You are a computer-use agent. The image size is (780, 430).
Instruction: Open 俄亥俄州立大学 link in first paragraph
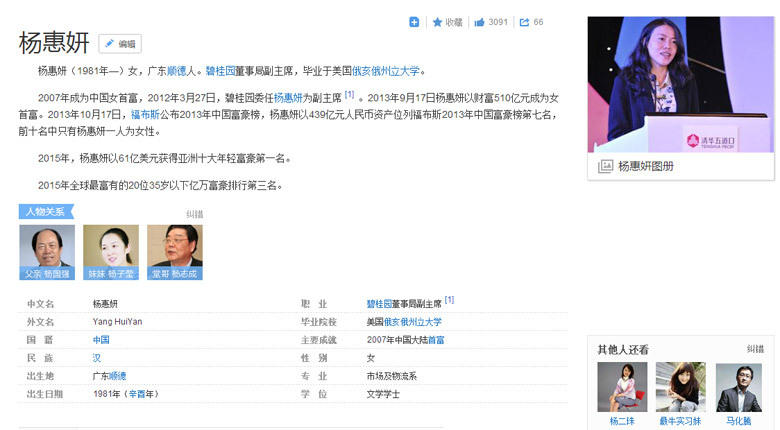386,71
